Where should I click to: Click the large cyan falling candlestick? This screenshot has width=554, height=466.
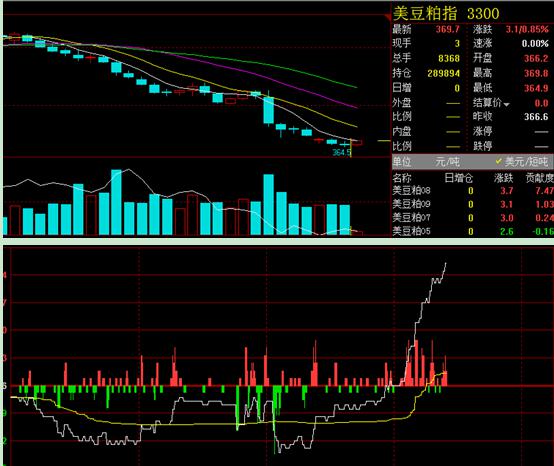pos(269,110)
